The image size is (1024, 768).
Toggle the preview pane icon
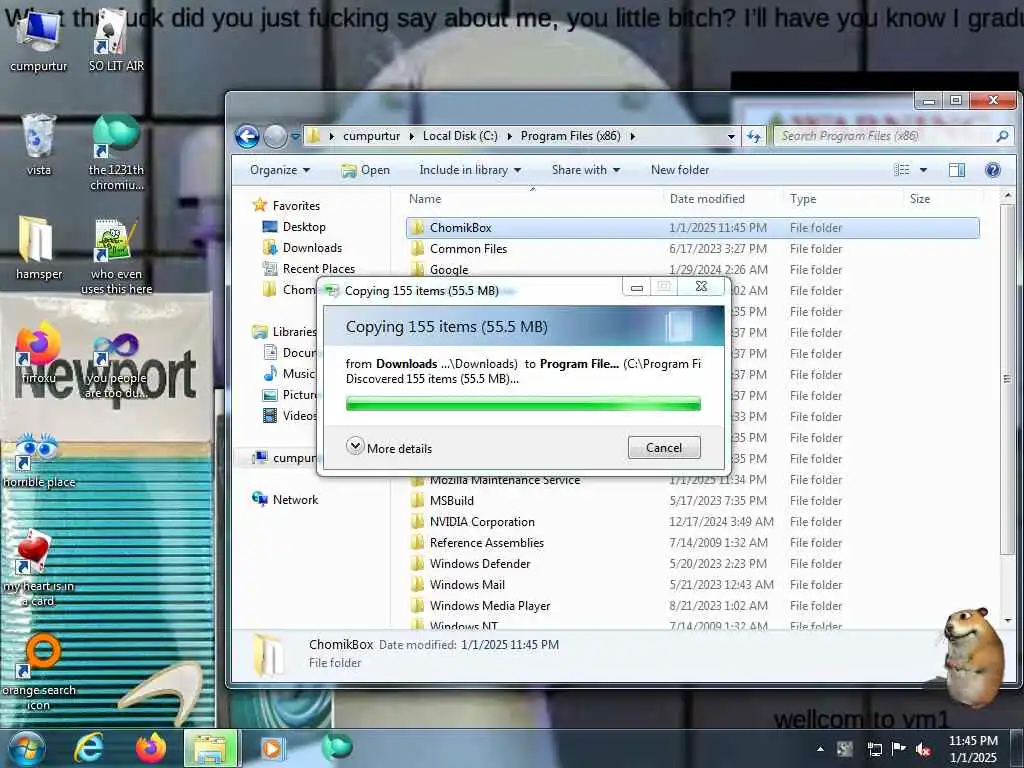(957, 170)
